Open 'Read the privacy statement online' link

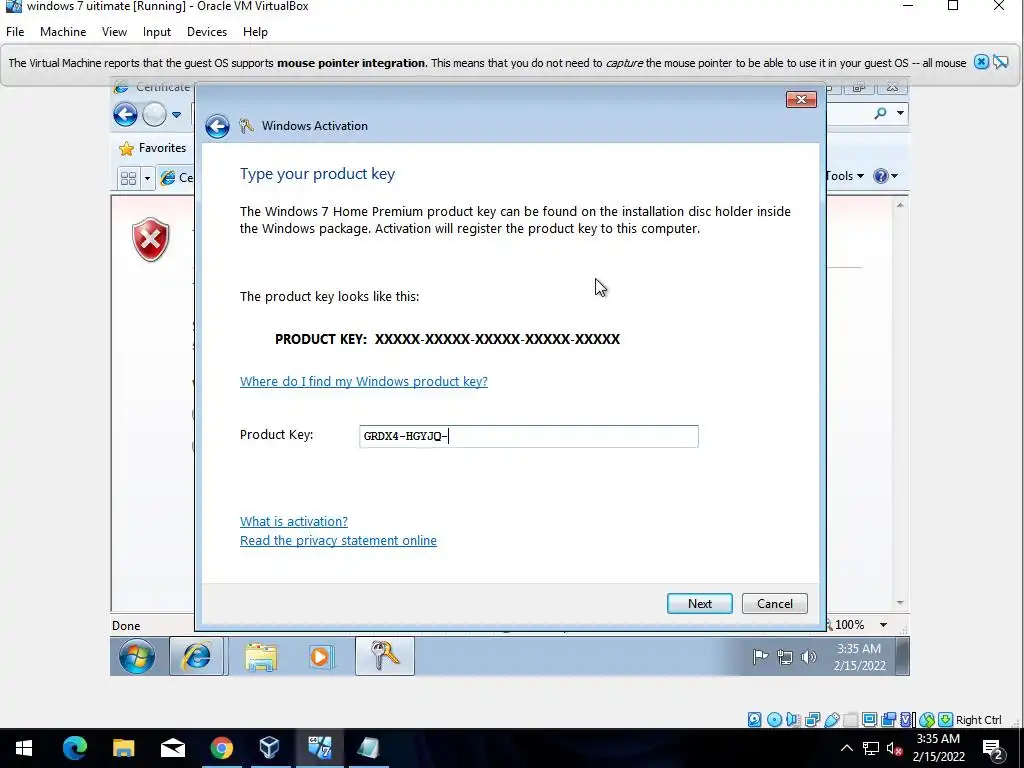pyautogui.click(x=338, y=540)
